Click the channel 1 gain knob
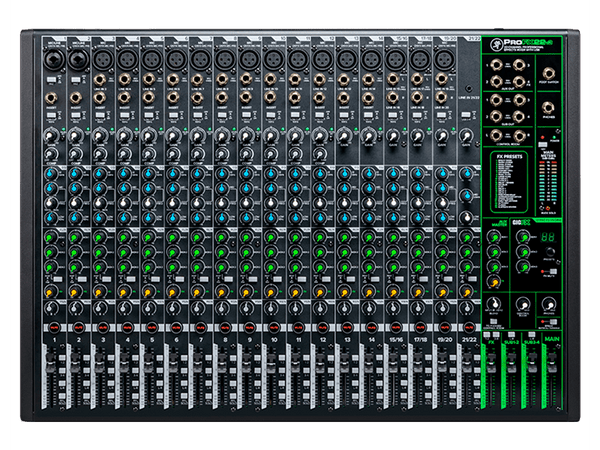This screenshot has height=450, width=600. point(53,137)
